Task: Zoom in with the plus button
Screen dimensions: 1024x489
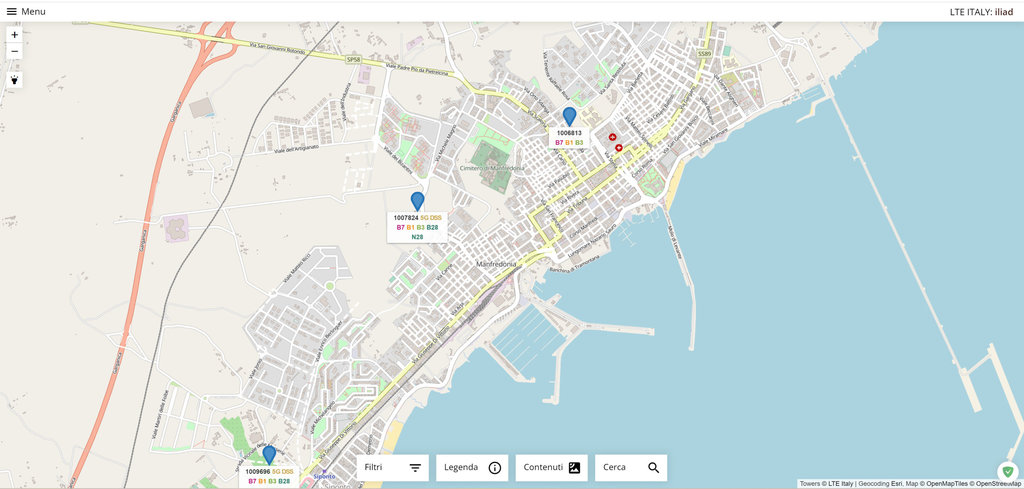Action: coord(14,34)
